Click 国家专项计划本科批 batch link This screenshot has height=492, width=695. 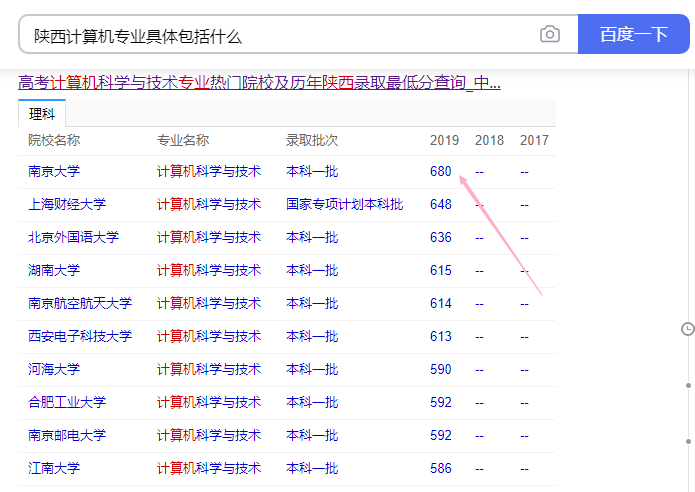[x=344, y=204]
